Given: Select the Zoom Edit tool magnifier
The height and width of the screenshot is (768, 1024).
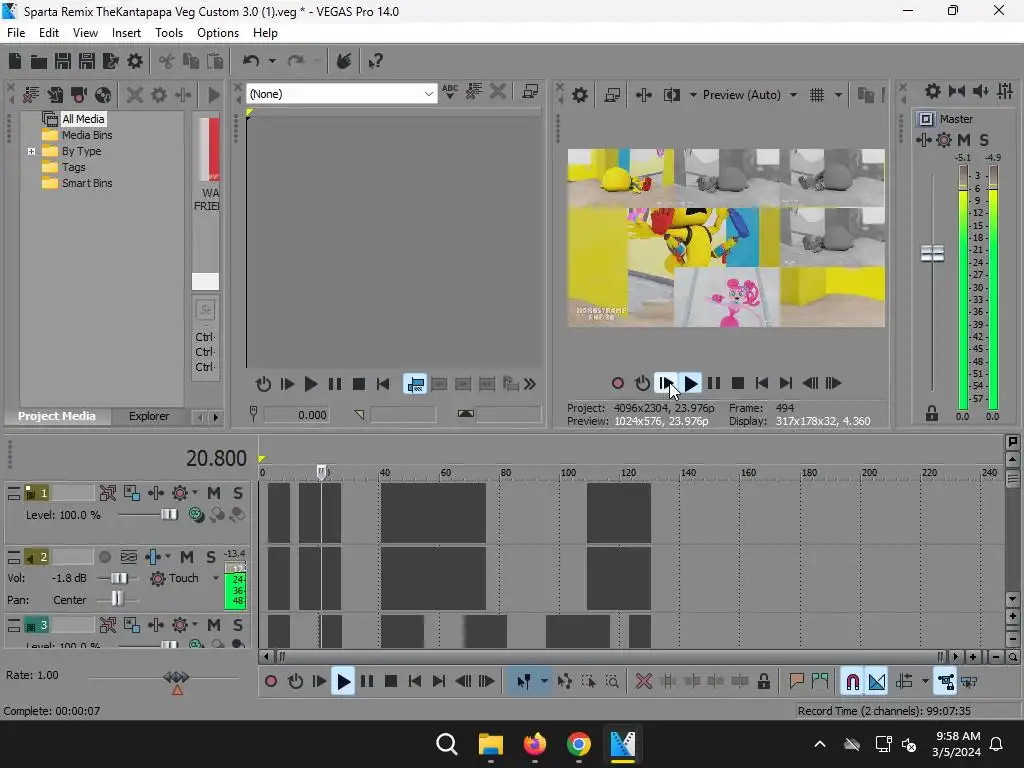Looking at the screenshot, I should pyautogui.click(x=612, y=682).
